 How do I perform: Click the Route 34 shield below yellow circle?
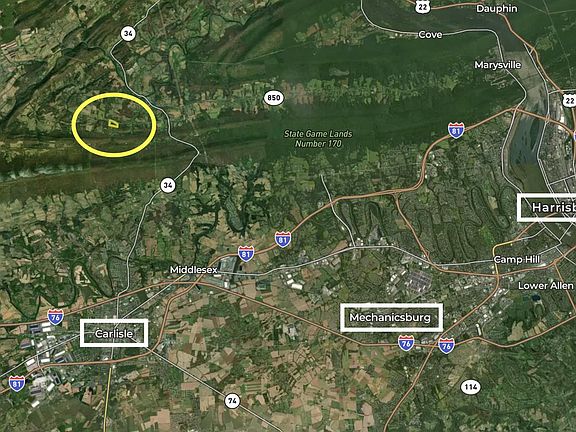point(168,185)
